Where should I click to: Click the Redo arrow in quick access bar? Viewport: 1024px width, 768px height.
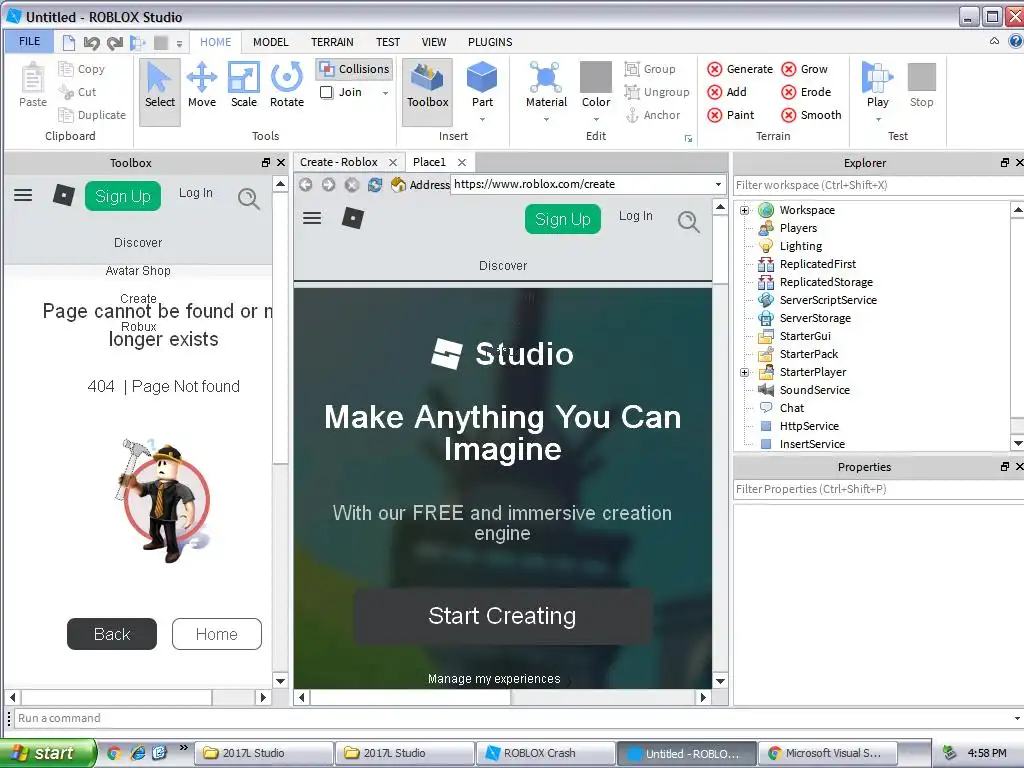coord(115,43)
